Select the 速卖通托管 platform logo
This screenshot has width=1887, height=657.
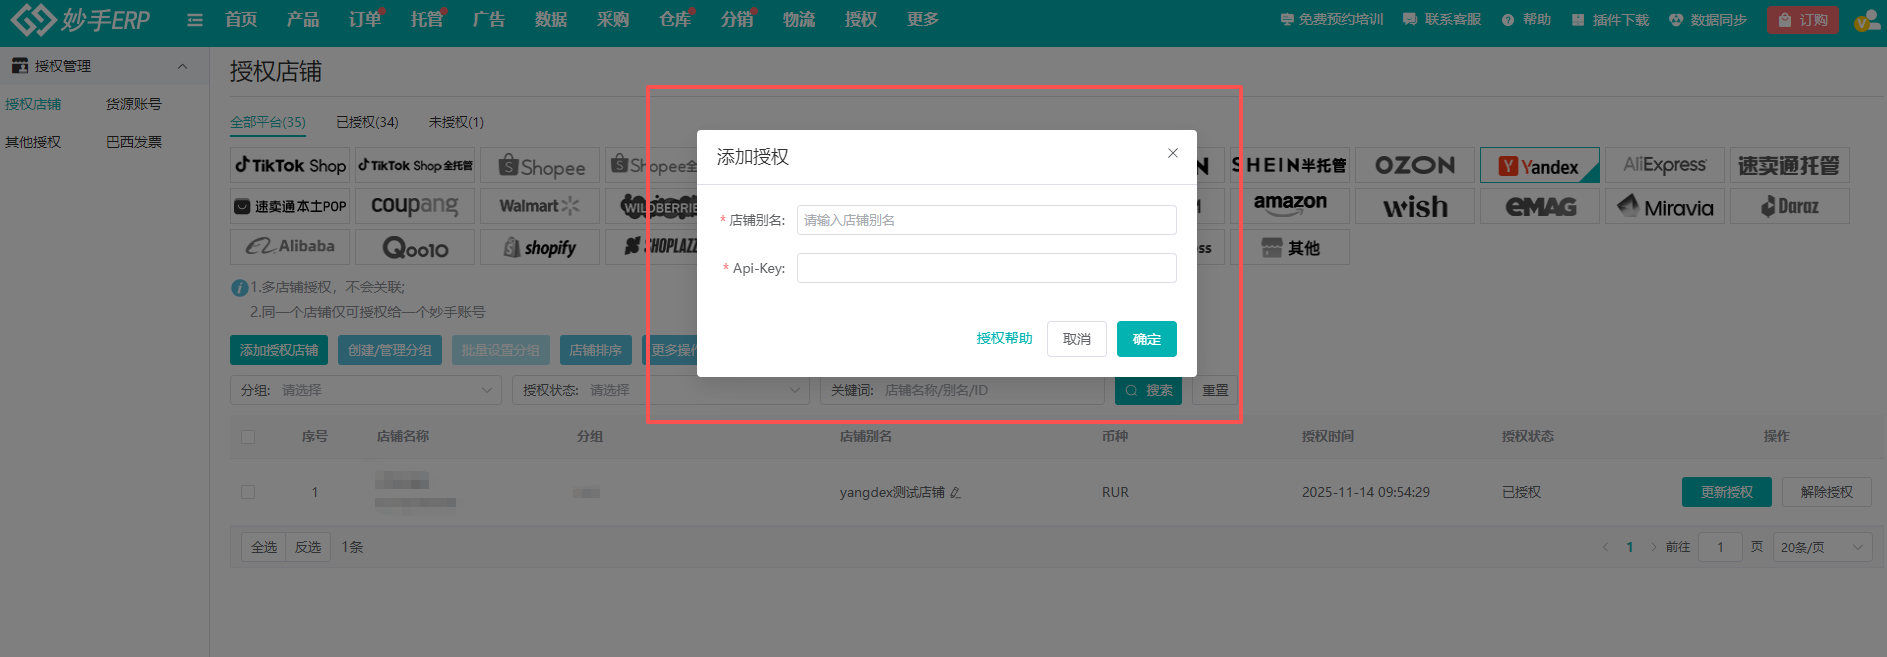click(x=1790, y=165)
